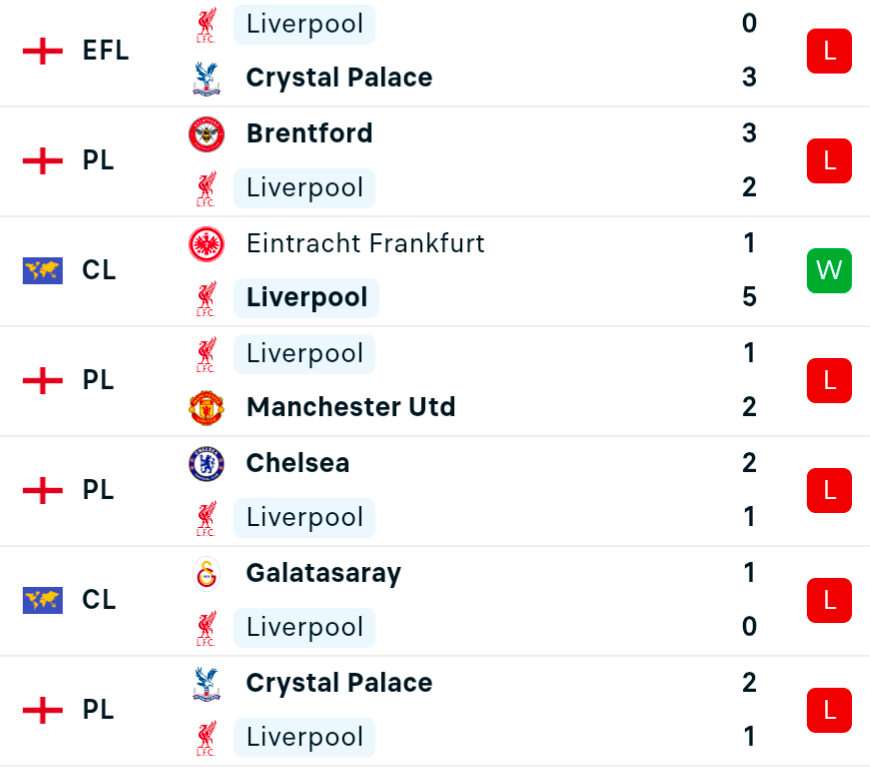Click the Galatasaray club crest icon
Viewport: 870px width, 767px height.
(207, 573)
